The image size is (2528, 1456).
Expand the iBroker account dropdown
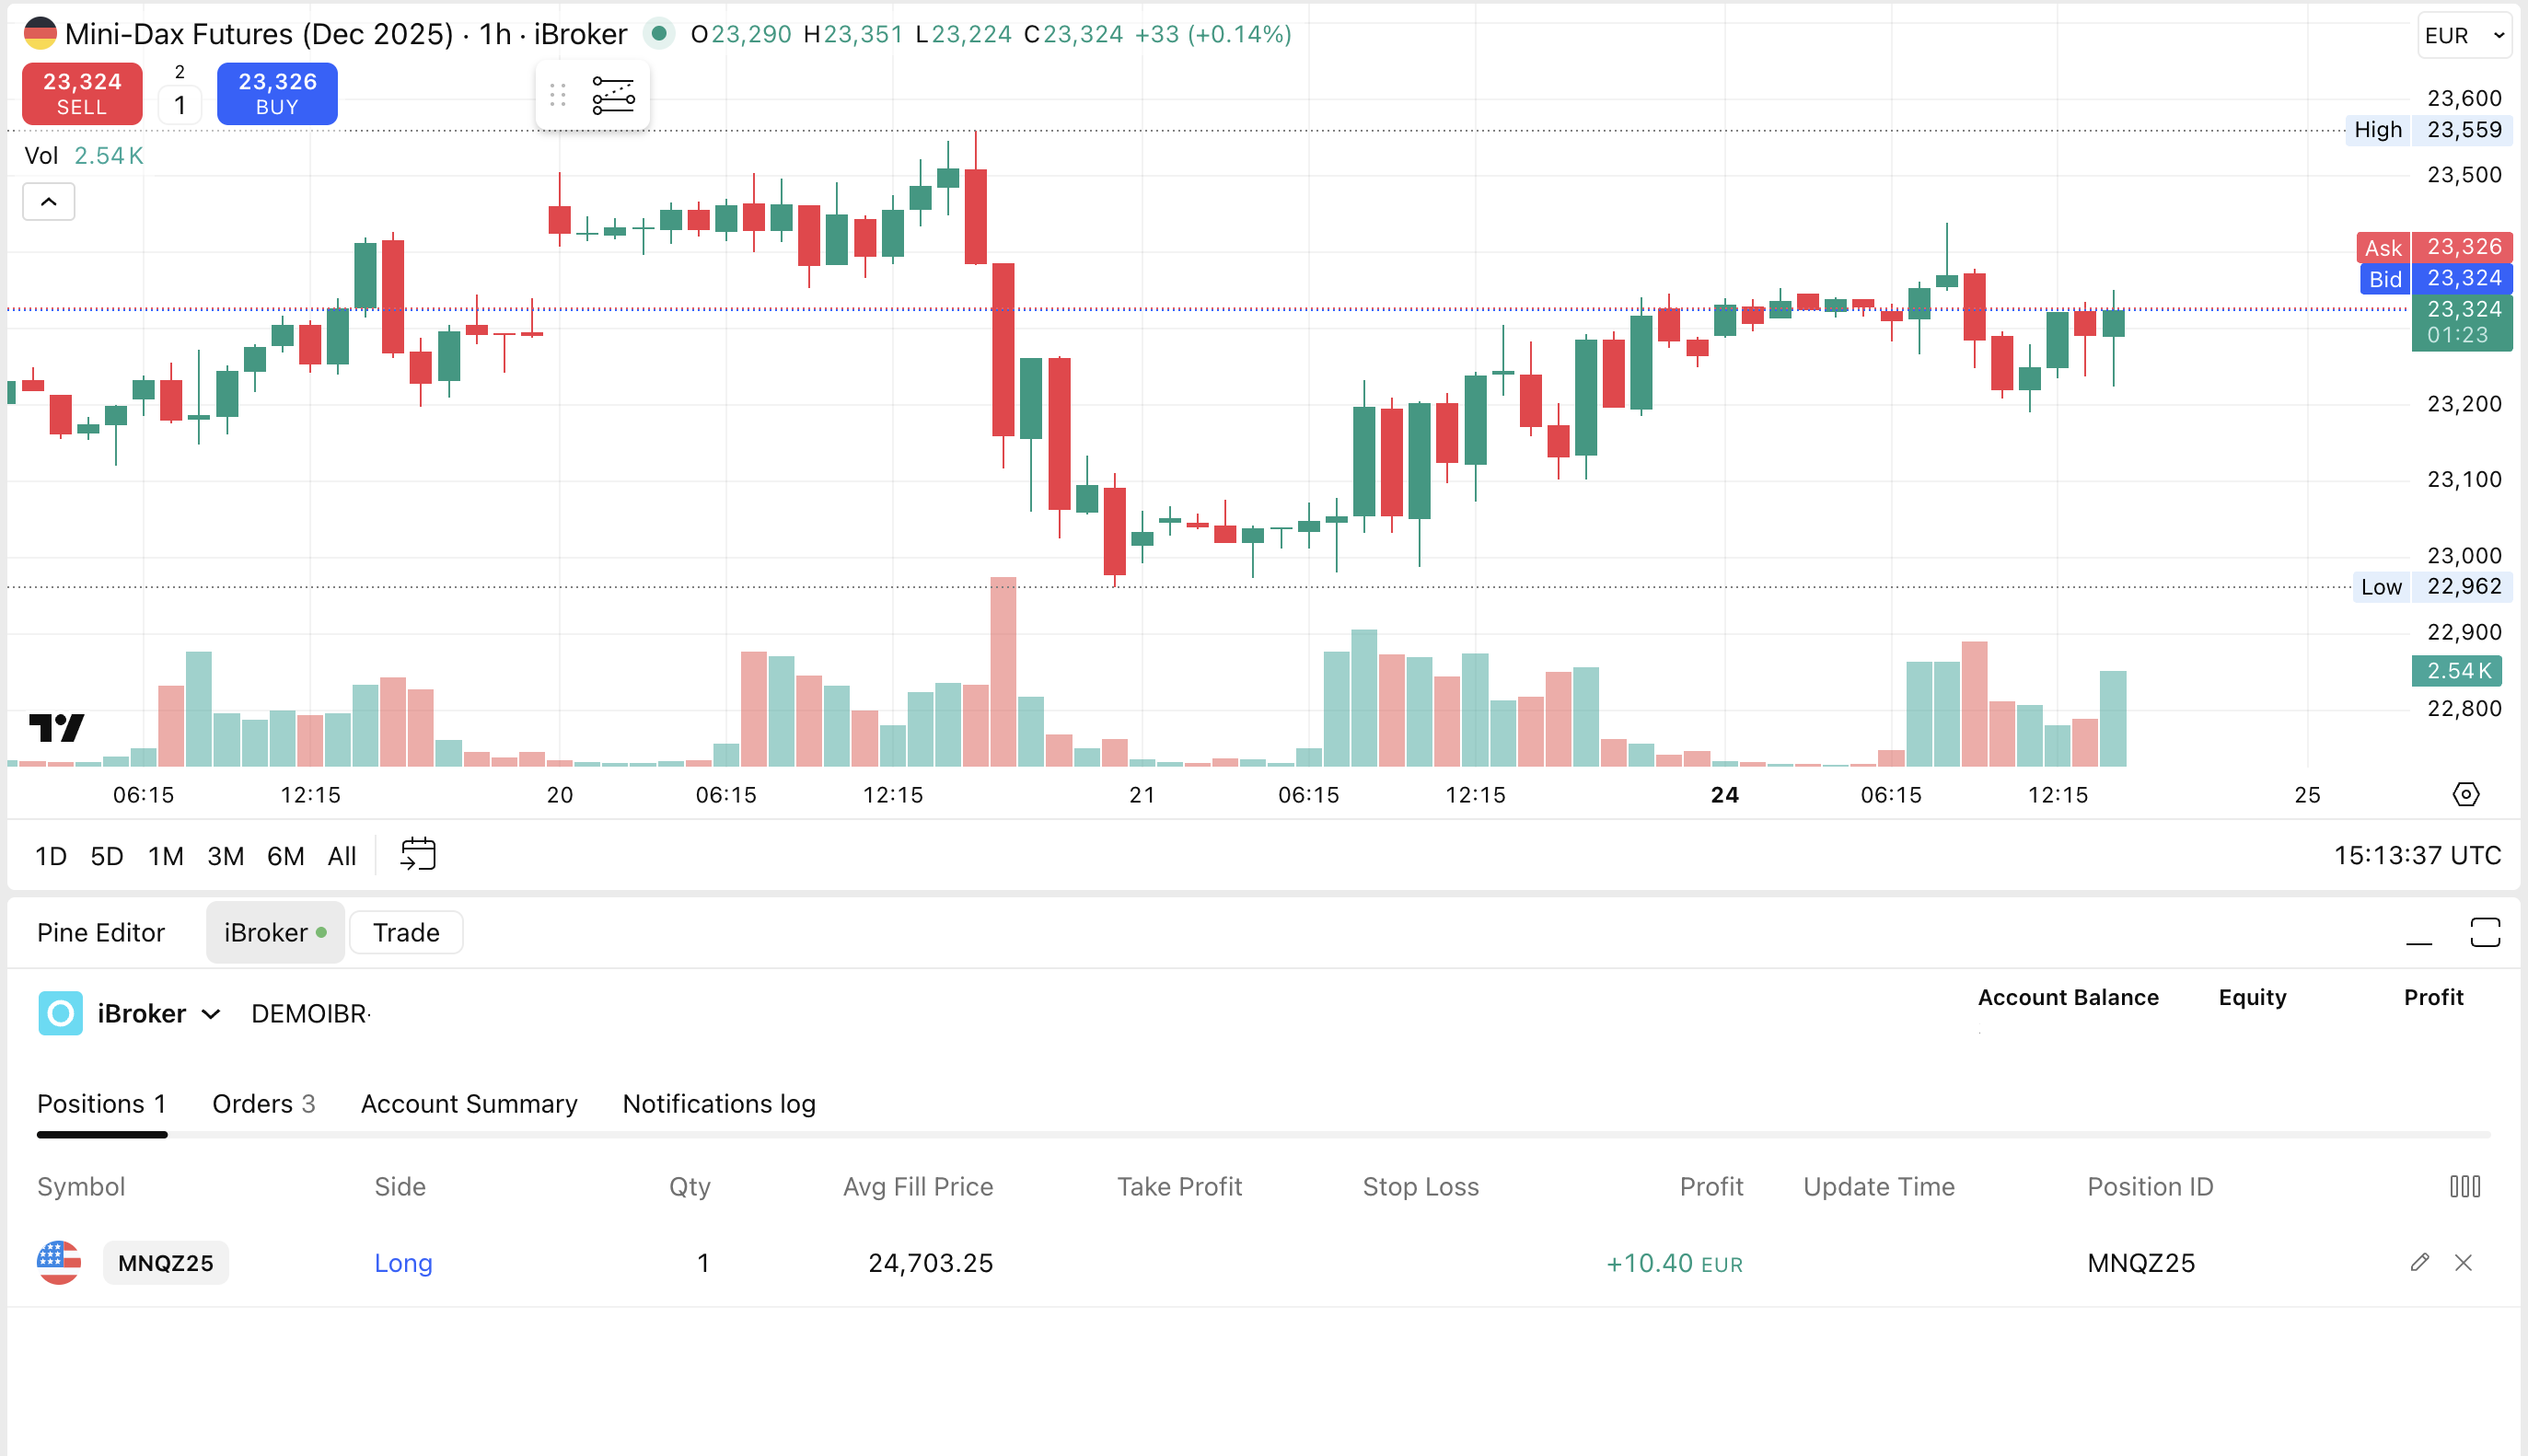pyautogui.click(x=210, y=1014)
